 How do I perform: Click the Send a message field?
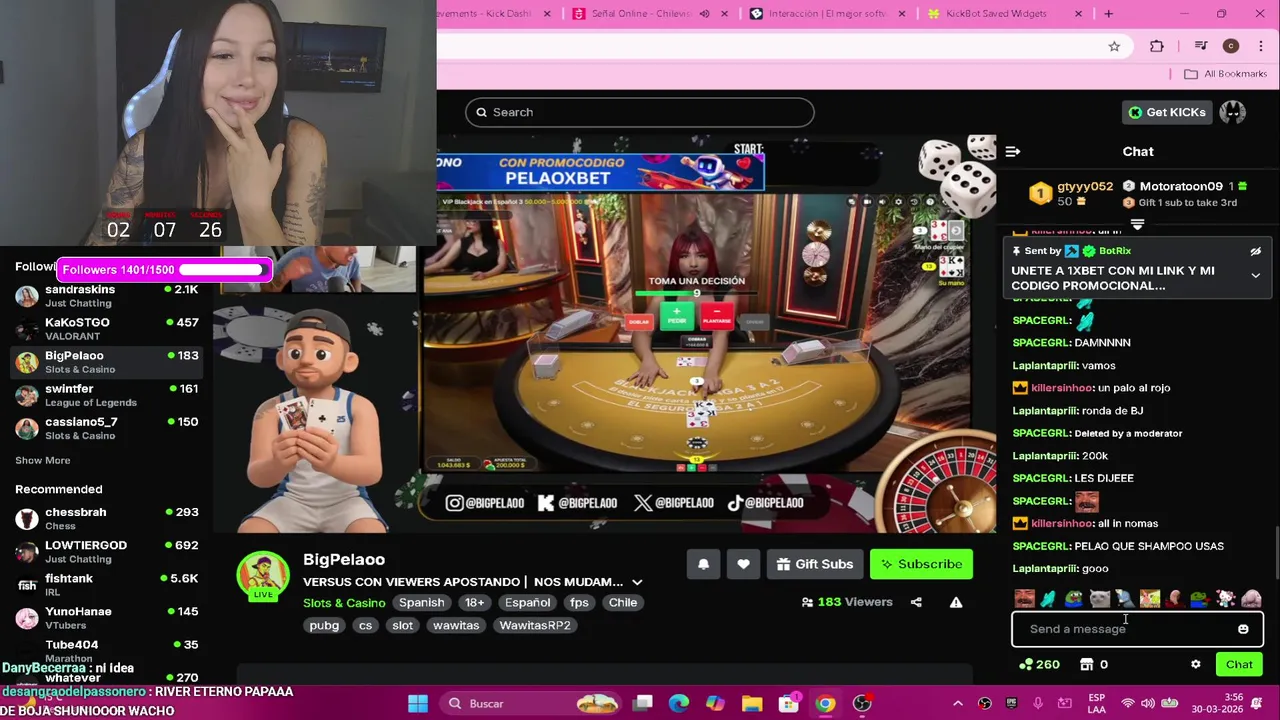(x=1137, y=629)
